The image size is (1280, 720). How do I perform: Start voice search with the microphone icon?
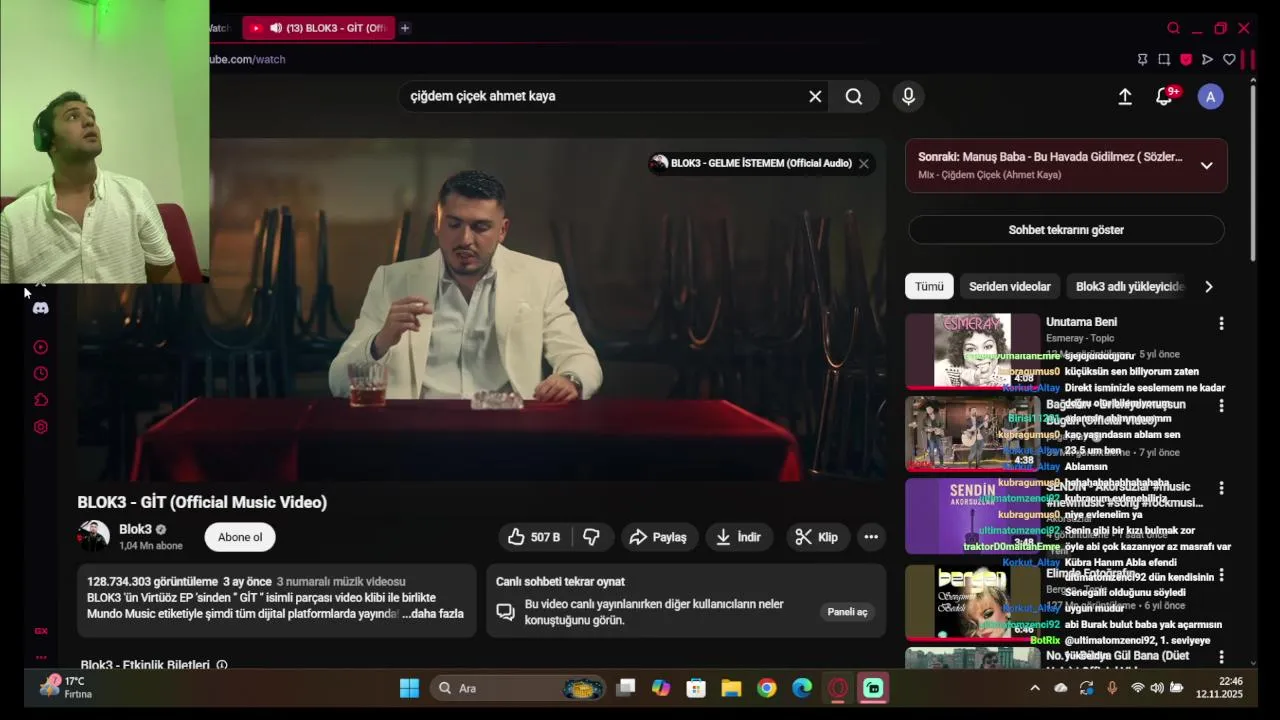908,96
